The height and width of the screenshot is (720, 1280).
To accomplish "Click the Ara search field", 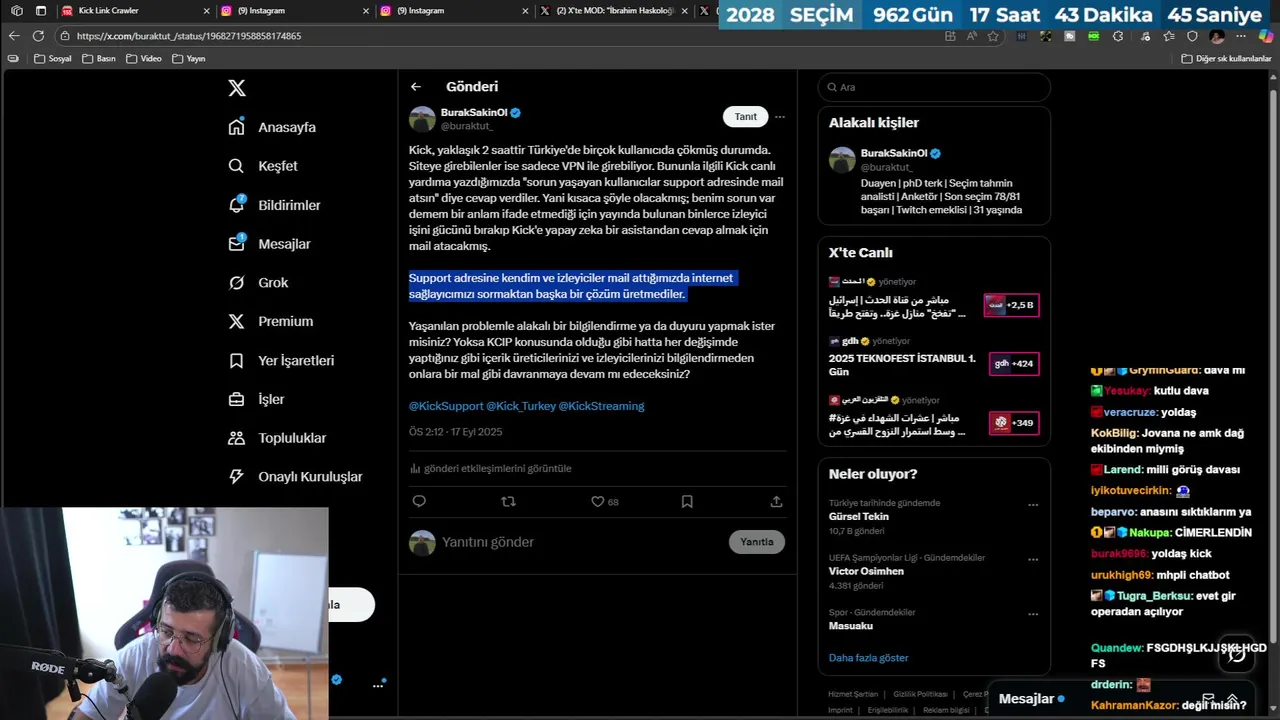I will [x=934, y=87].
